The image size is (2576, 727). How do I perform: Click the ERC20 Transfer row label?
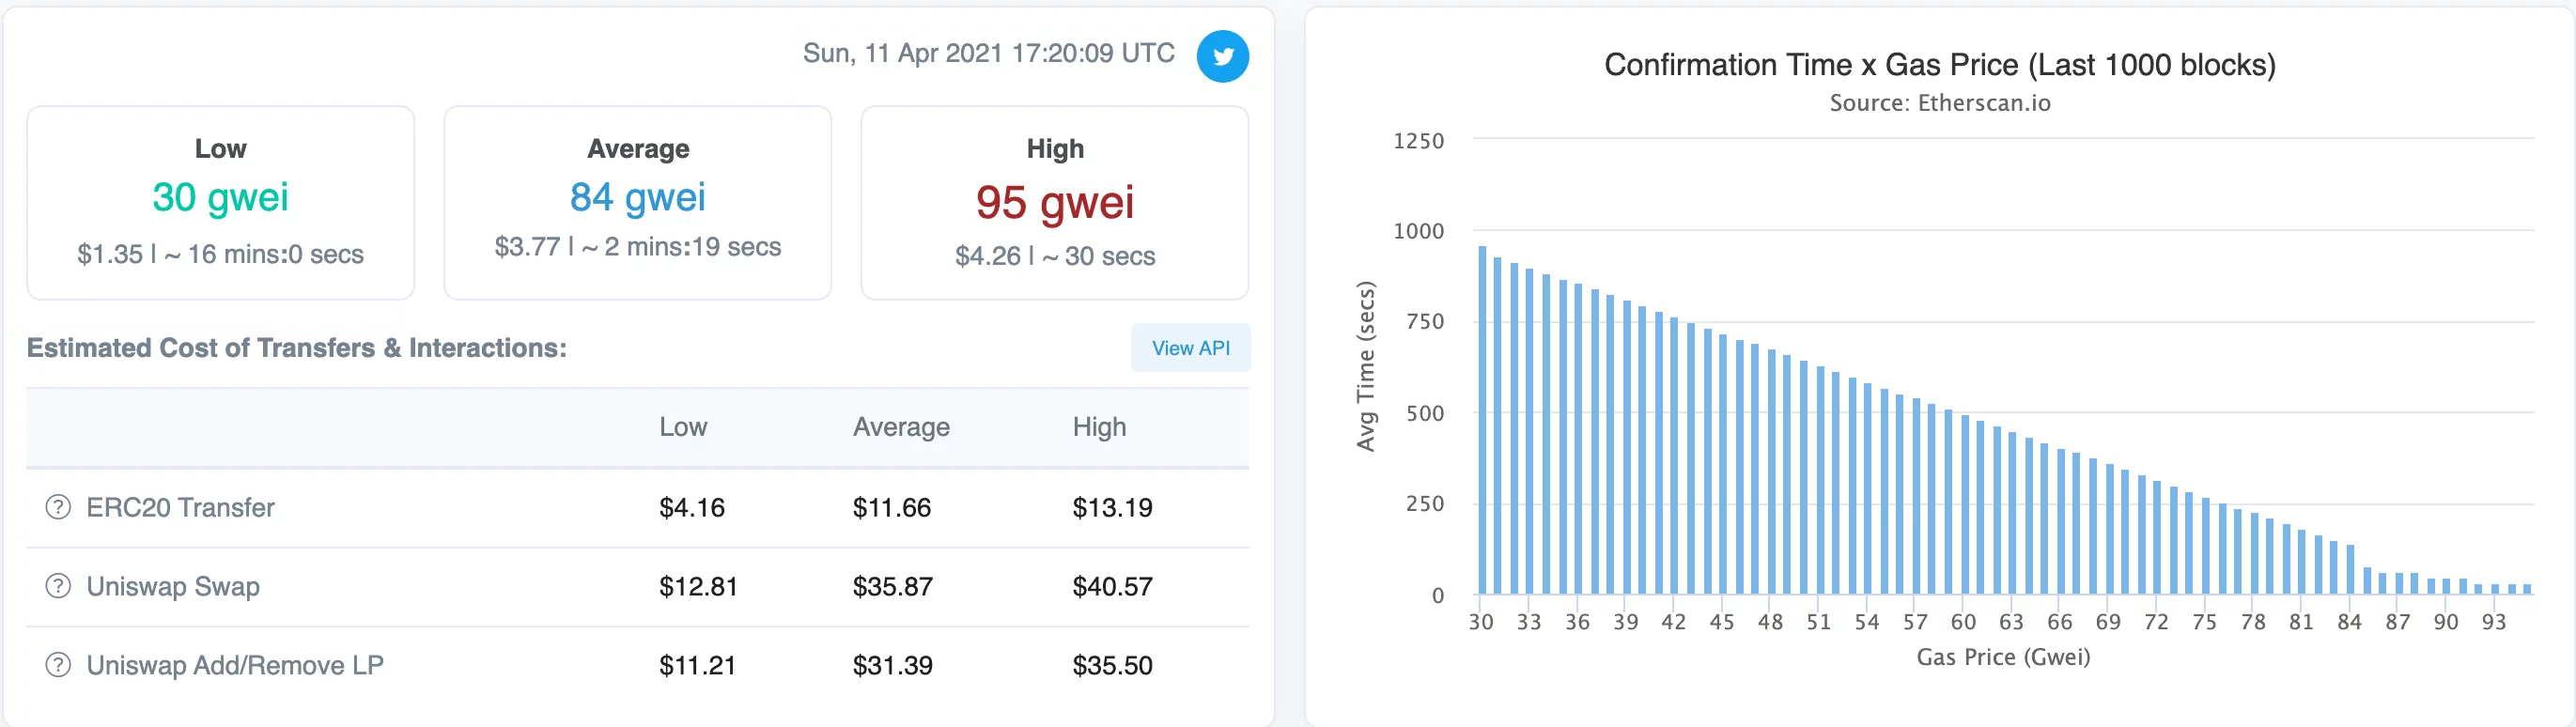click(180, 508)
